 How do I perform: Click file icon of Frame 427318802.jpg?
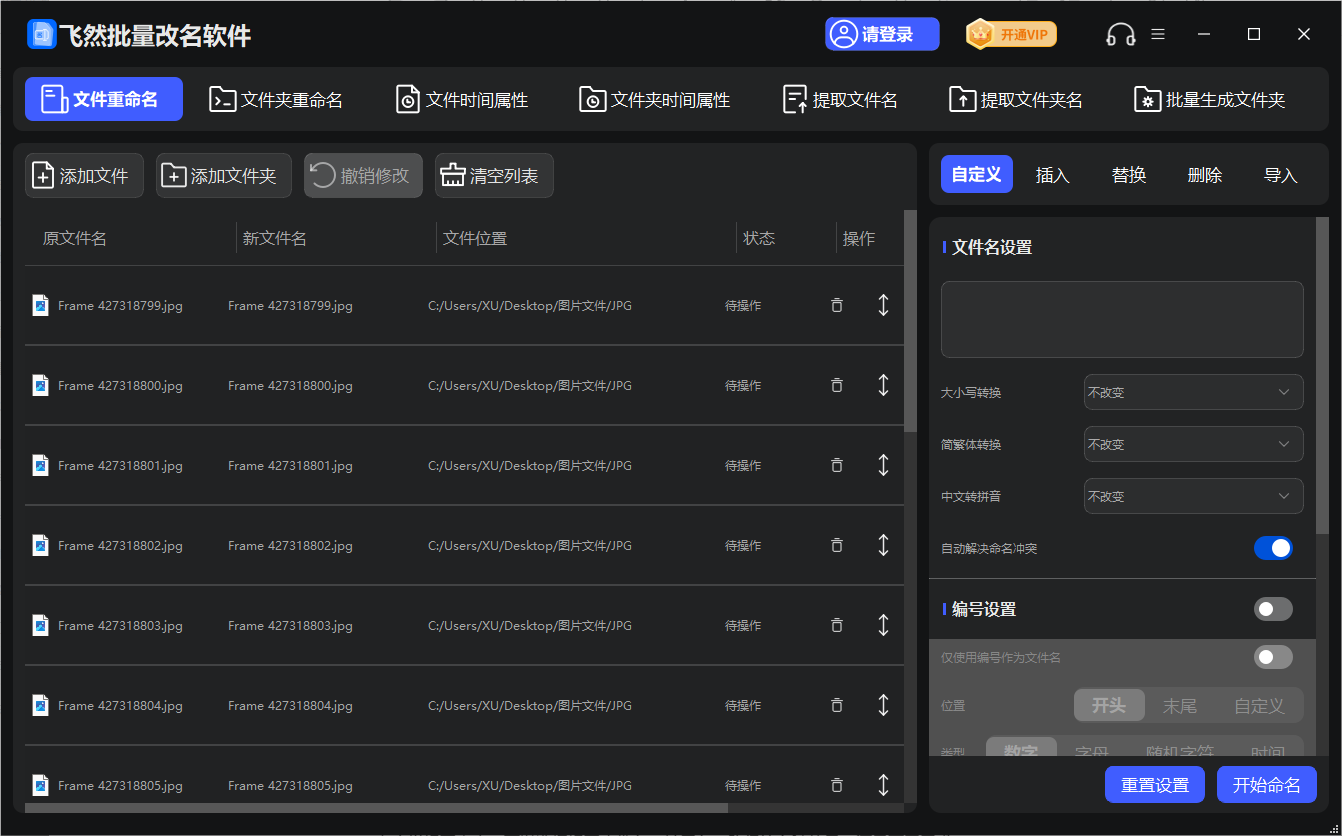(x=40, y=545)
